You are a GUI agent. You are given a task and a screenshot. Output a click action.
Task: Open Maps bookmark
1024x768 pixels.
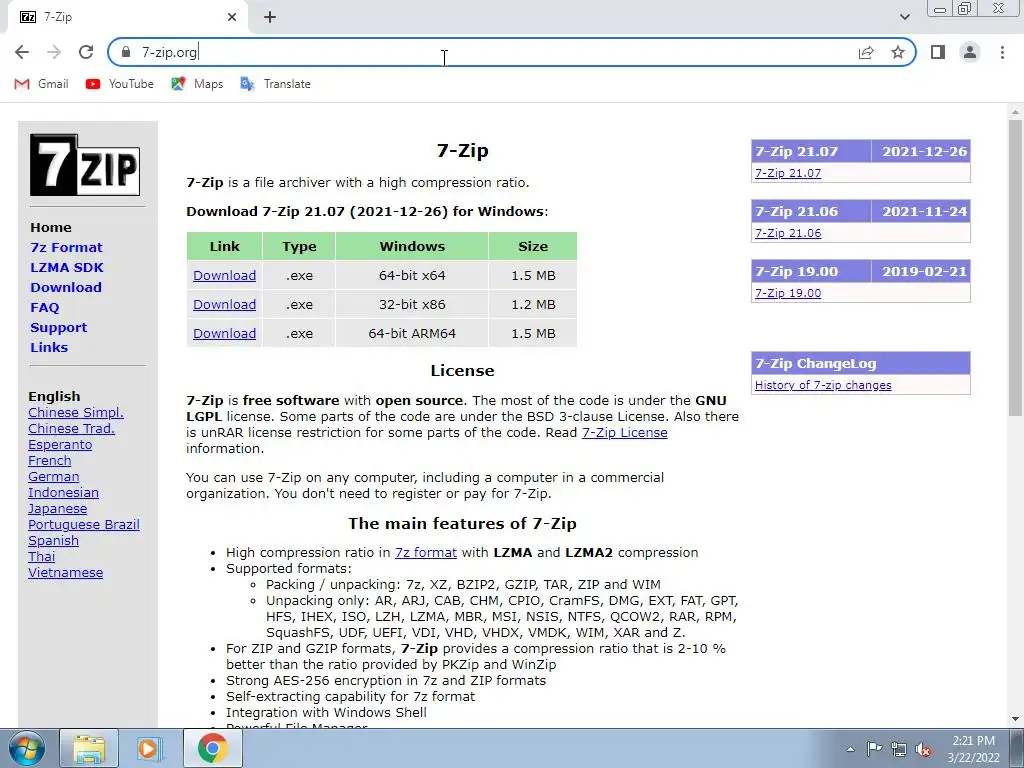[197, 84]
